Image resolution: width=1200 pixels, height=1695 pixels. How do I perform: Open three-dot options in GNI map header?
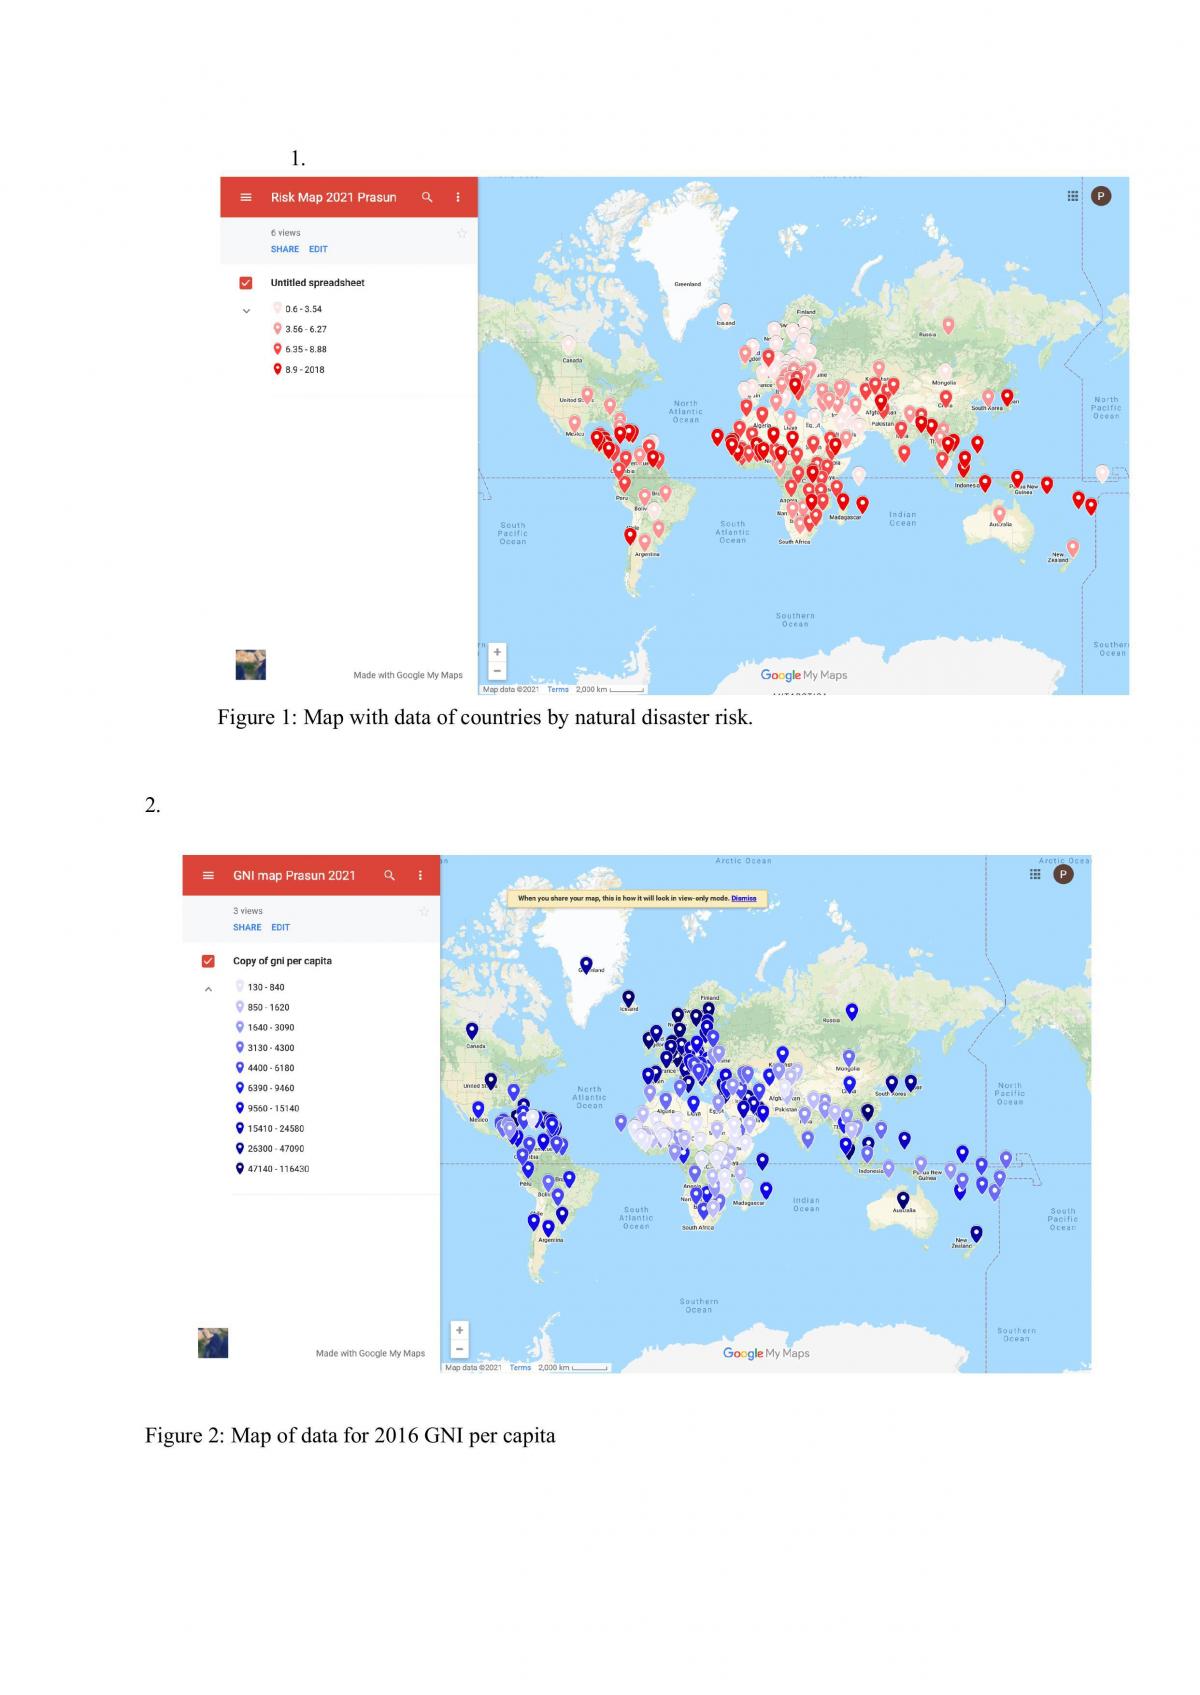[x=420, y=875]
